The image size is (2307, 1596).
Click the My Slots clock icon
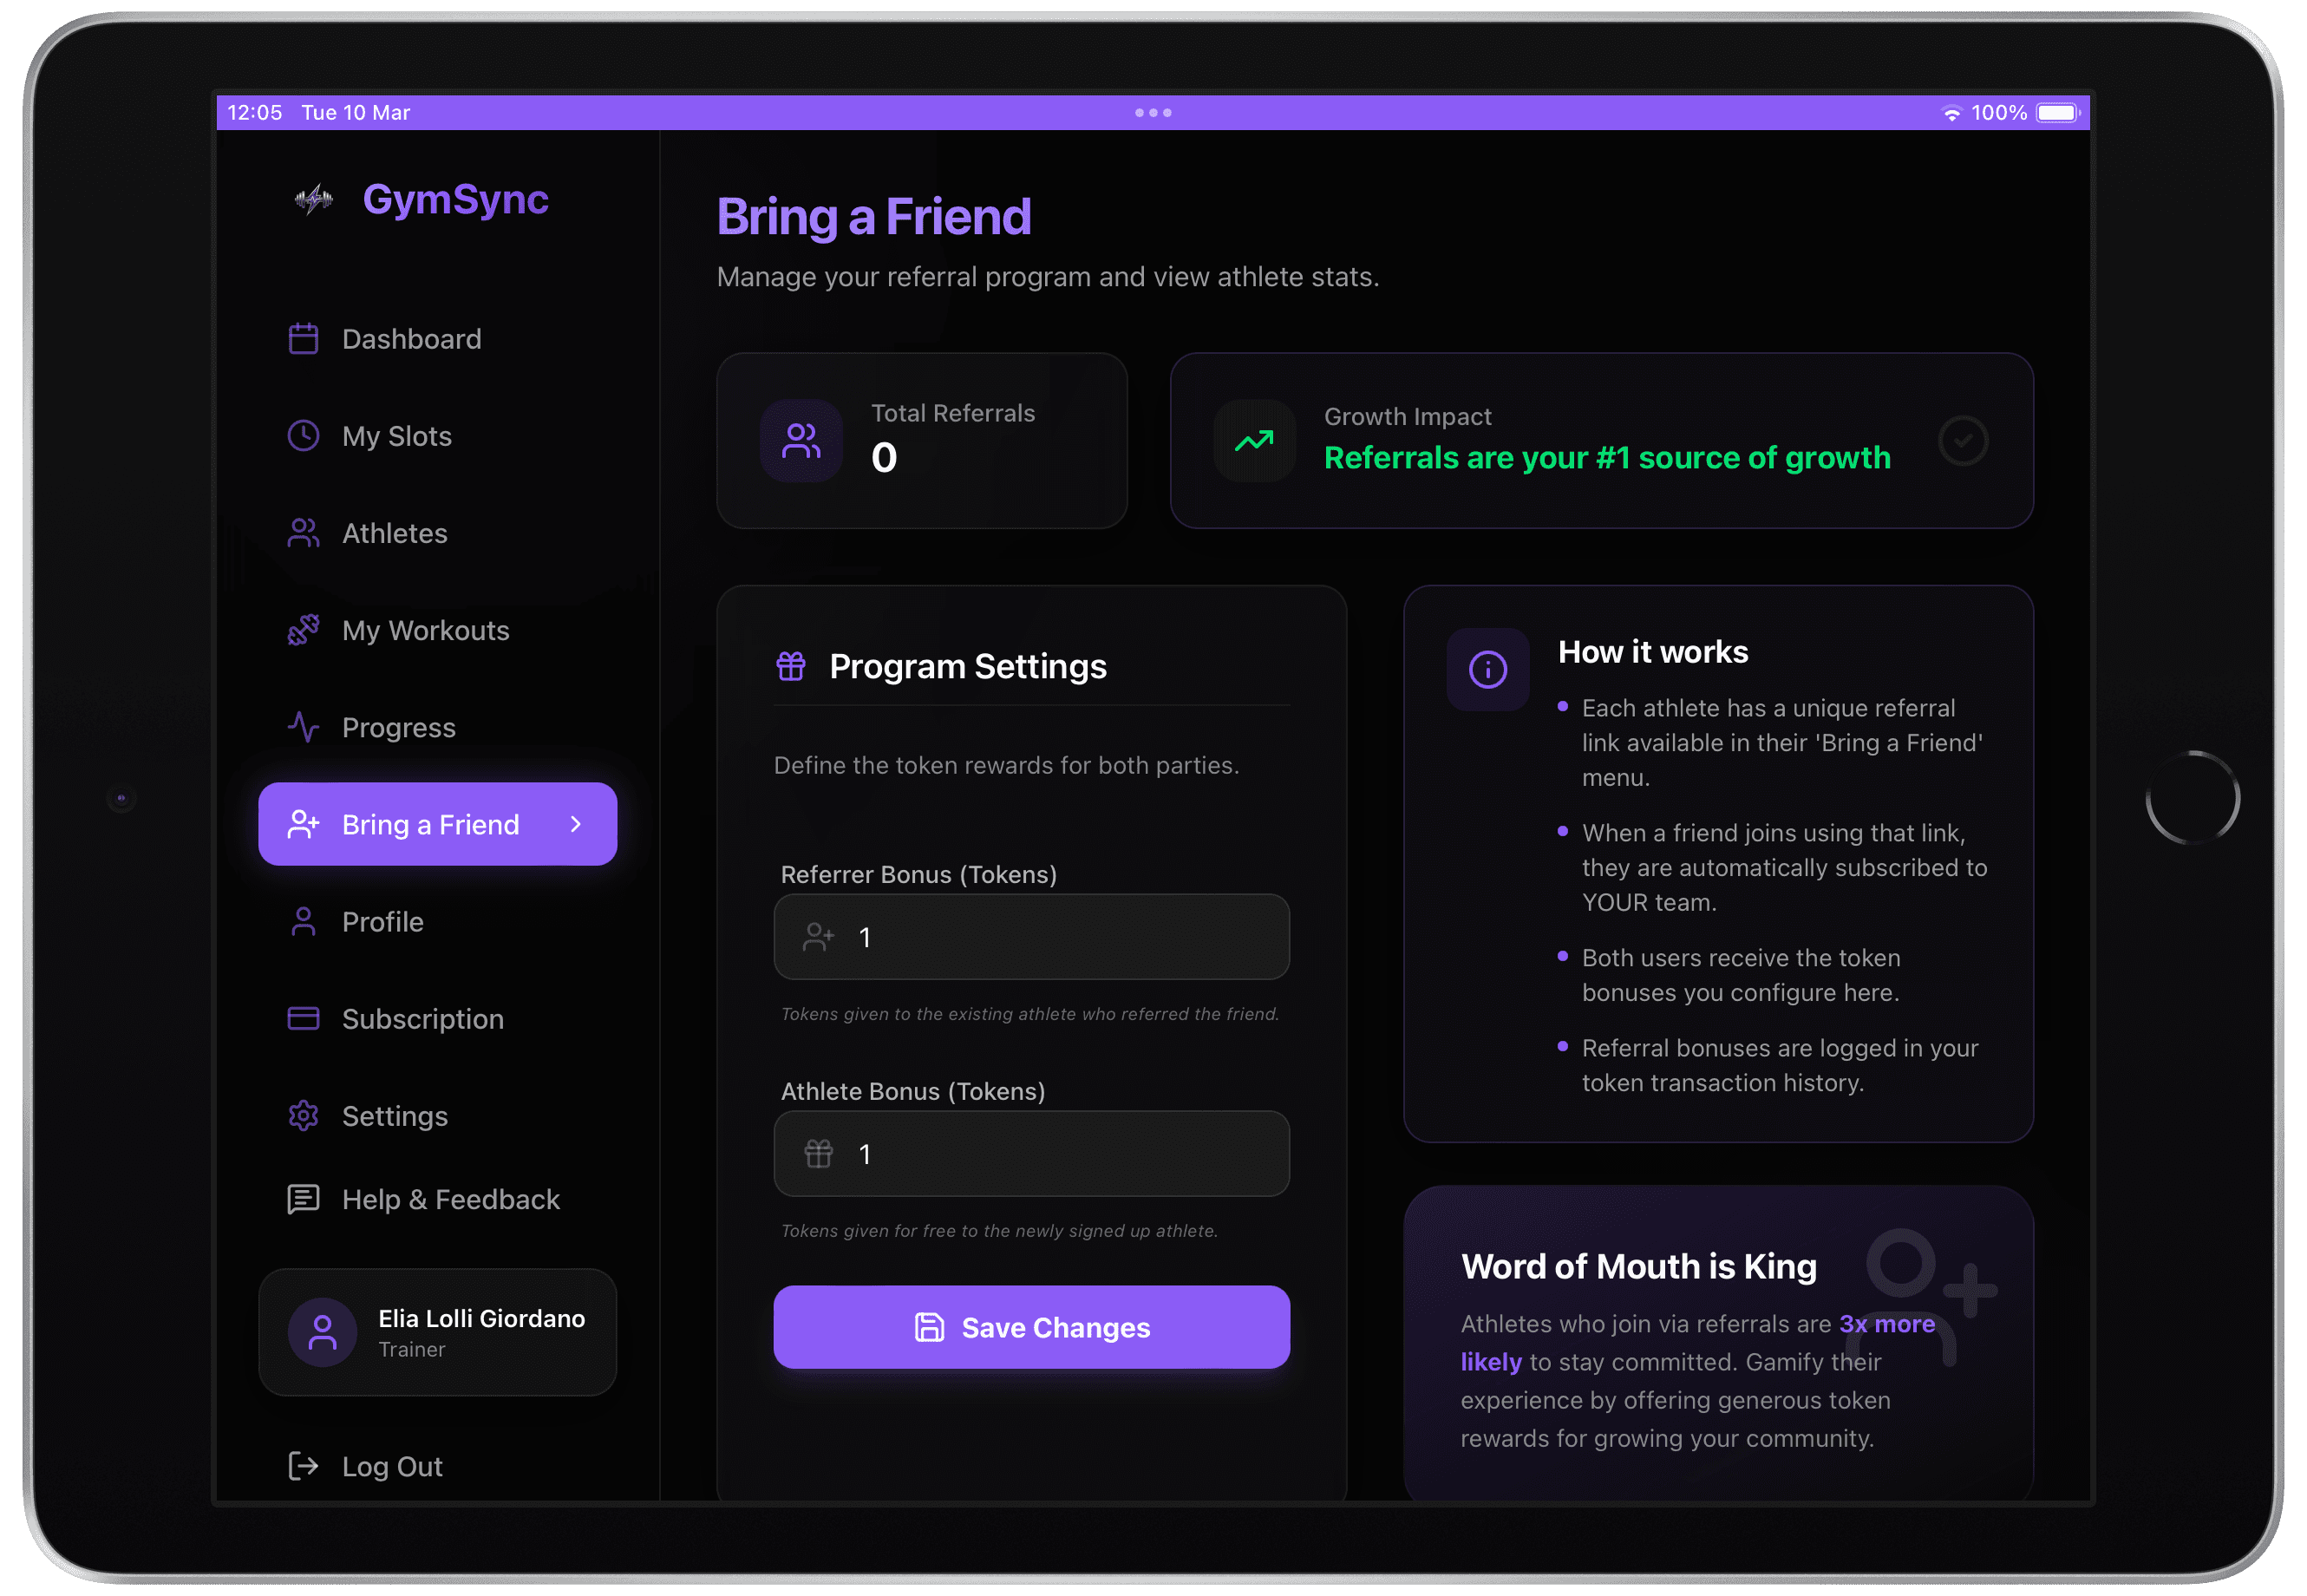pyautogui.click(x=303, y=435)
